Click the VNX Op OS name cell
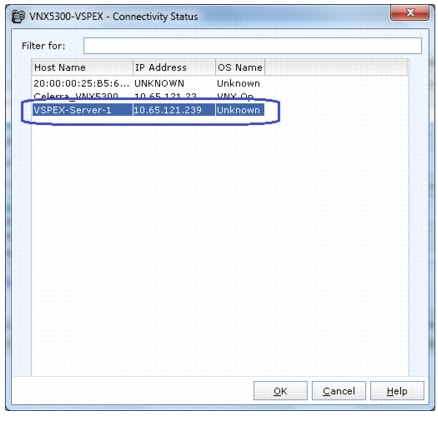 point(235,96)
